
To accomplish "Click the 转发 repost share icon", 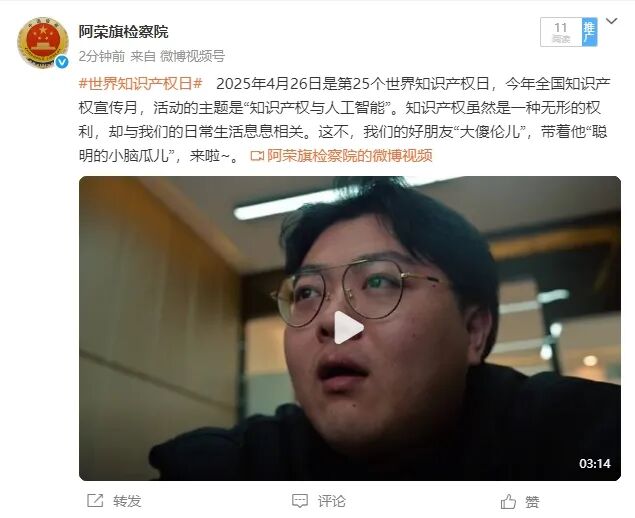I will click(x=95, y=501).
